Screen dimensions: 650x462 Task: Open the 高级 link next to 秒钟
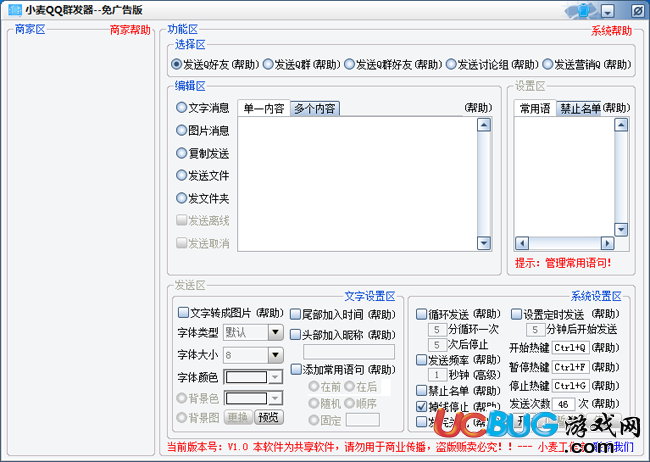(487, 375)
